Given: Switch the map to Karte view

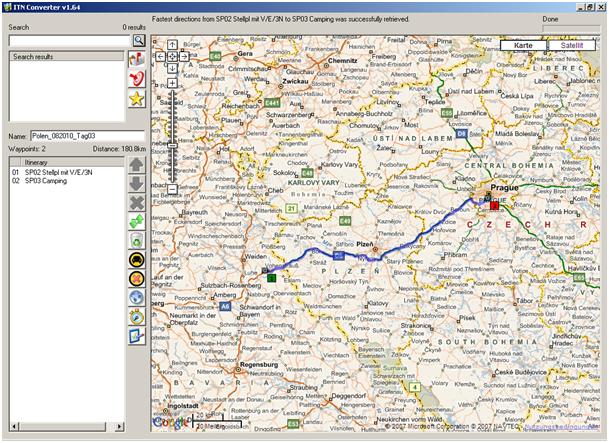Looking at the screenshot, I should click(523, 45).
